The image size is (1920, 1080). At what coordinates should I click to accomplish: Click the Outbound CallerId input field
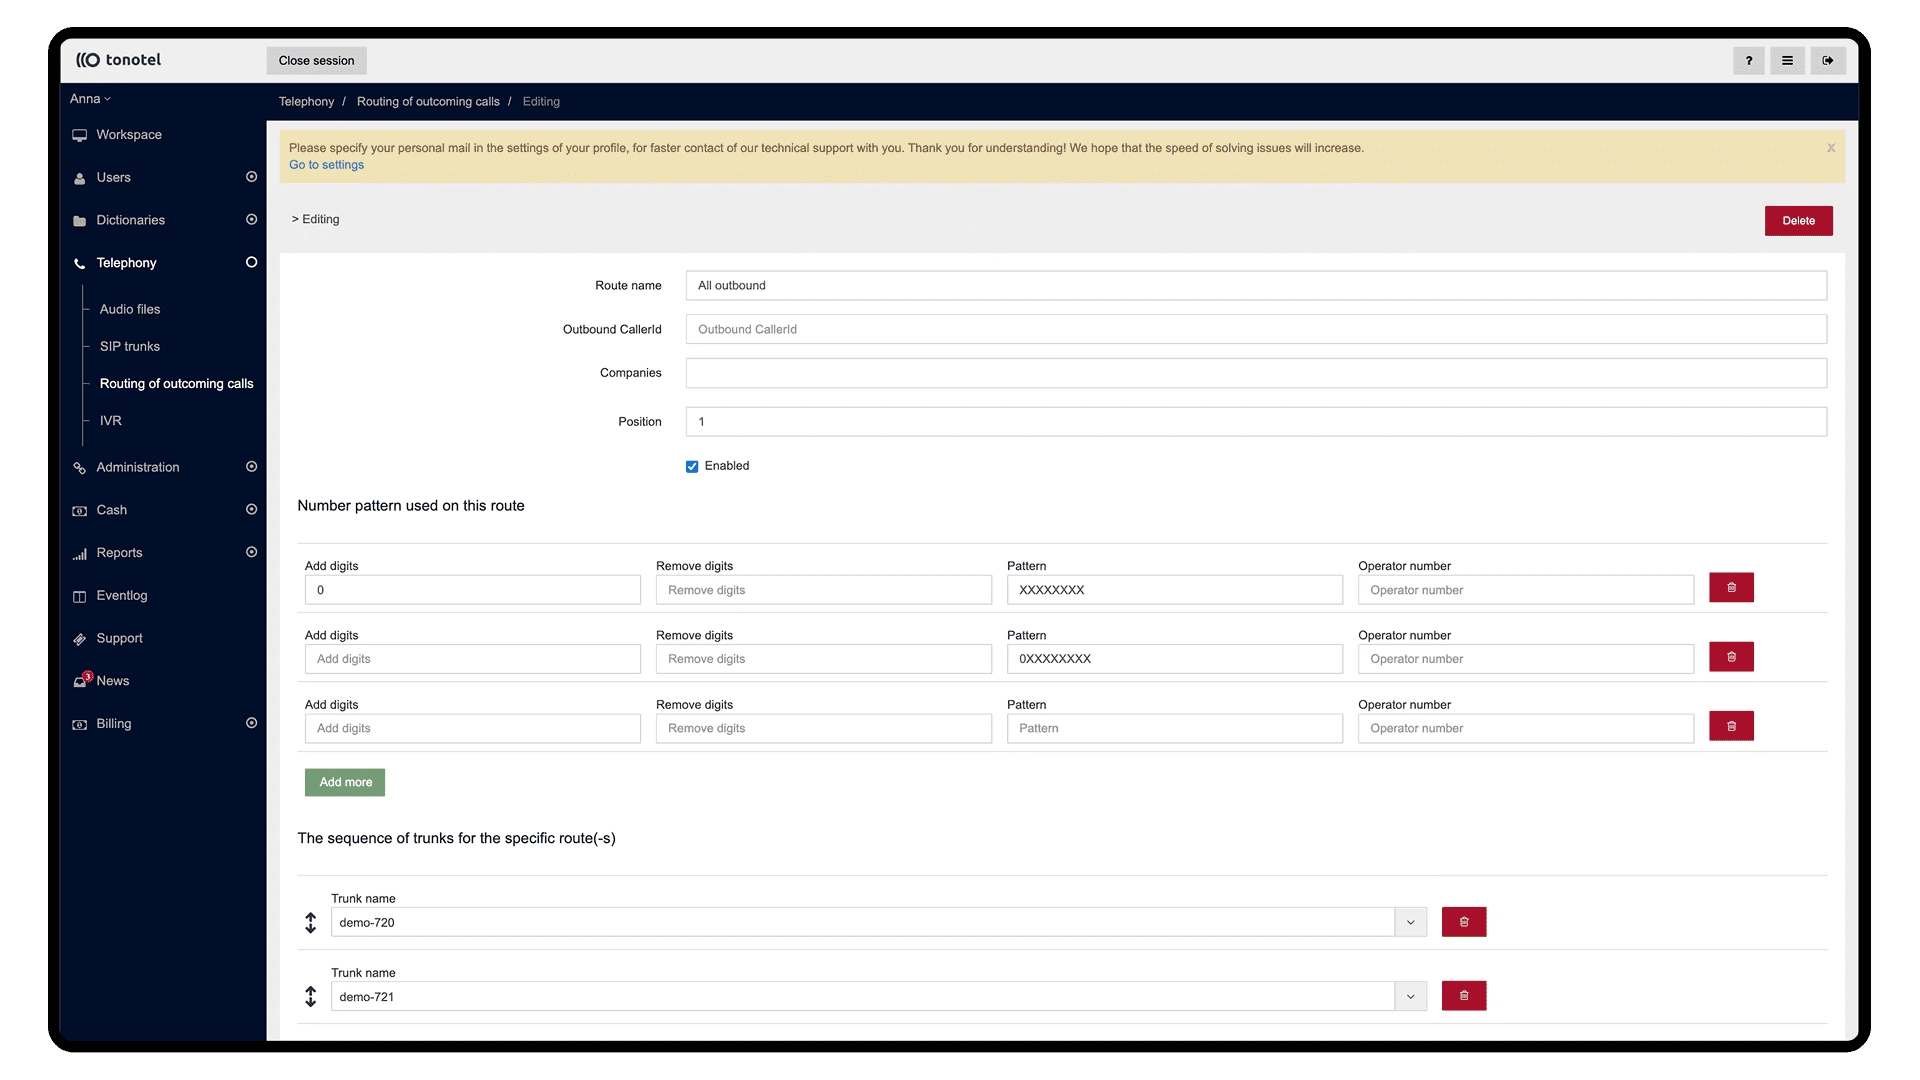click(1255, 329)
